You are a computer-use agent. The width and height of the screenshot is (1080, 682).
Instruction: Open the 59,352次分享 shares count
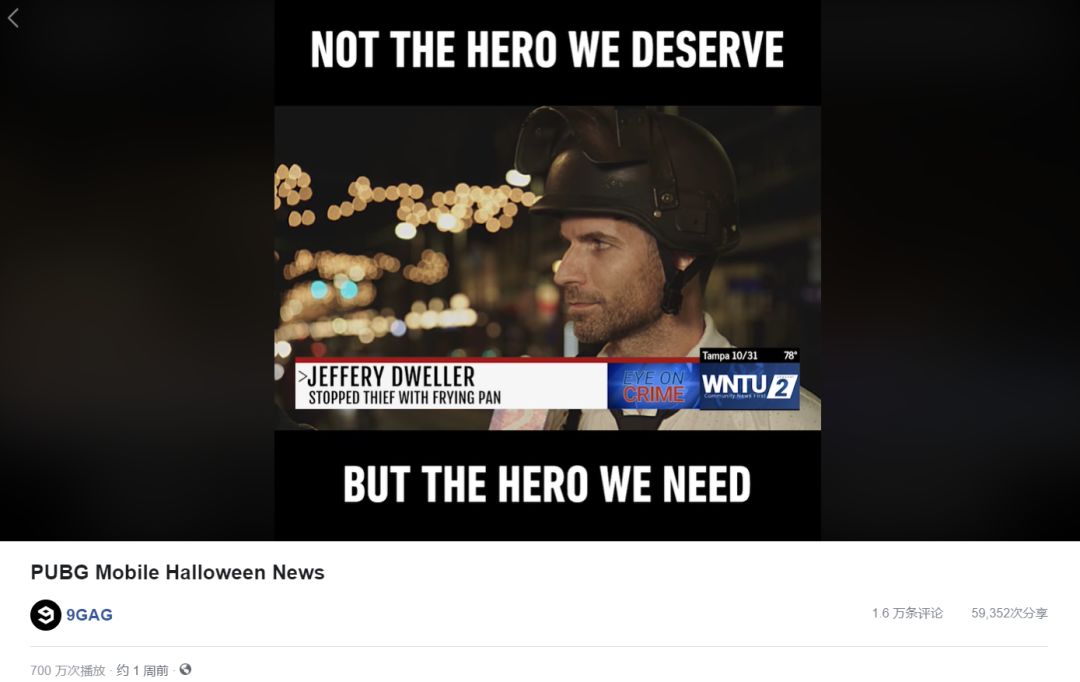click(1009, 613)
